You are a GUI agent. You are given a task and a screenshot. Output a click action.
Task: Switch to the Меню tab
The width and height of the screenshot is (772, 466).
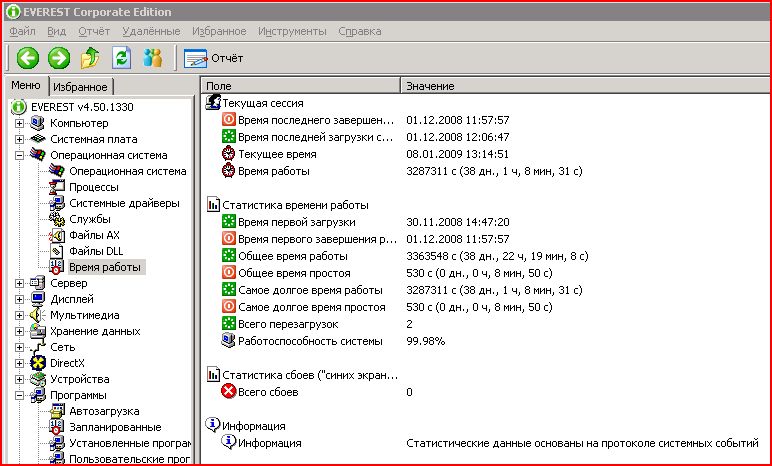point(26,85)
